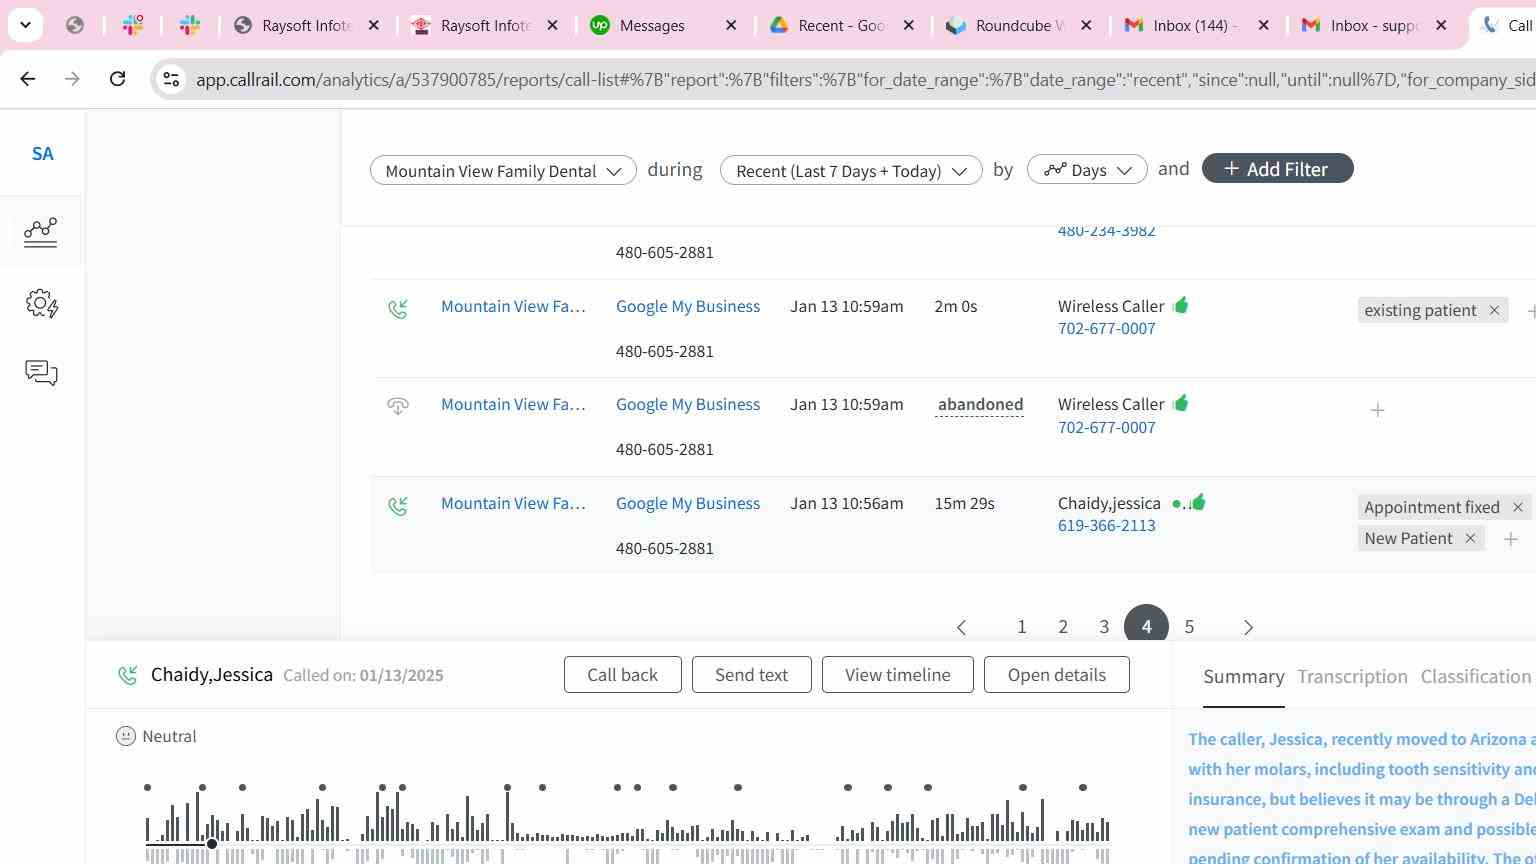Go to next page of call list

1248,627
